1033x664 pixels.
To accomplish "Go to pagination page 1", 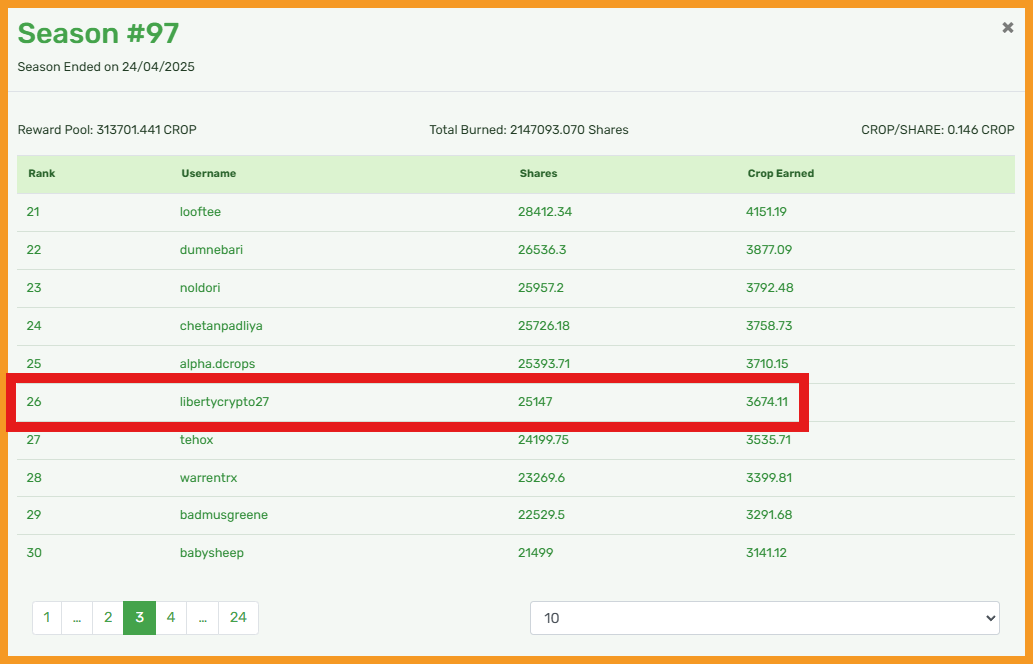I will pos(47,618).
